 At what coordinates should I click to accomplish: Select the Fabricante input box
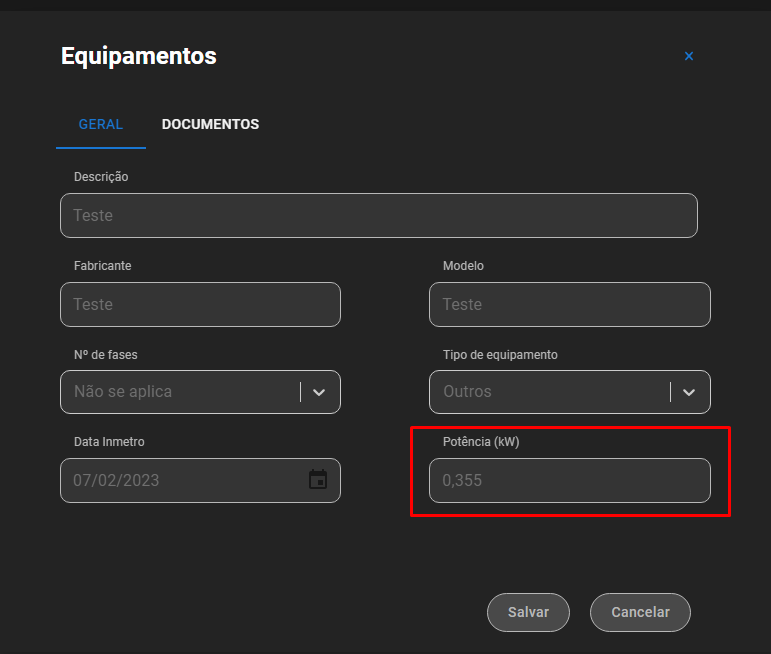[x=200, y=304]
